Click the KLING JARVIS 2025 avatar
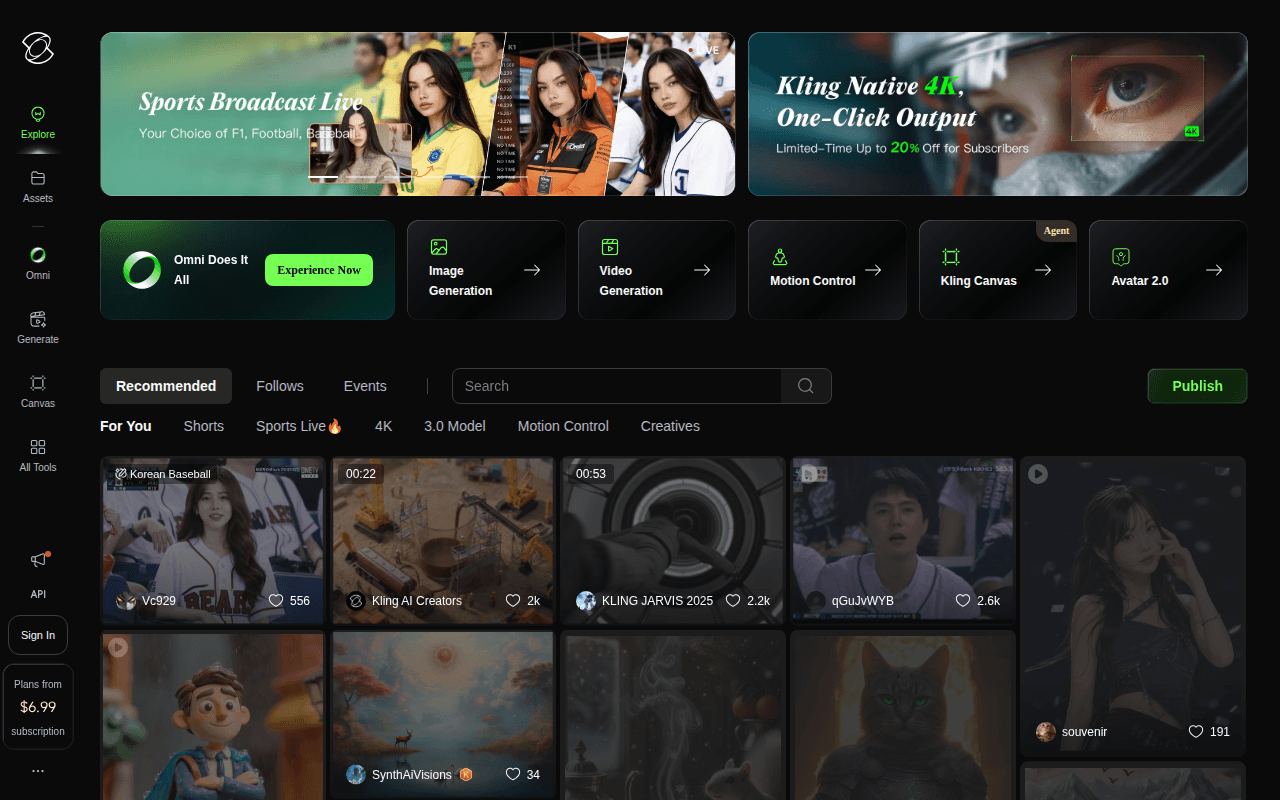Image resolution: width=1280 pixels, height=800 pixels. click(586, 601)
